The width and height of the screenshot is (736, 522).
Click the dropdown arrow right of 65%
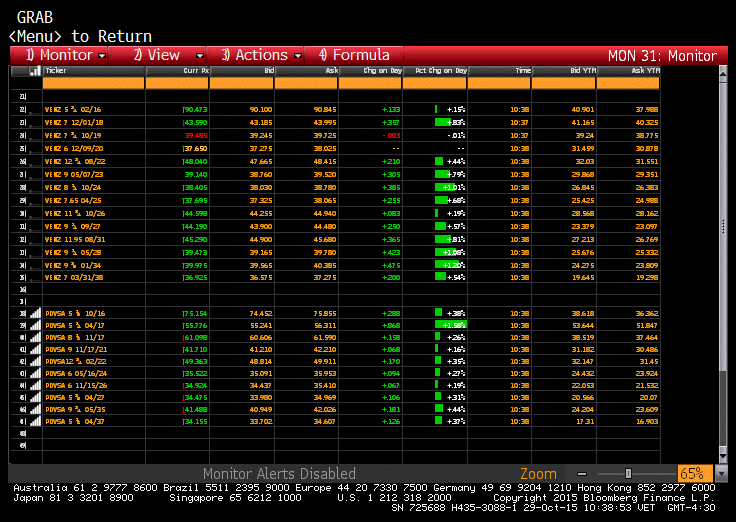tap(720, 474)
